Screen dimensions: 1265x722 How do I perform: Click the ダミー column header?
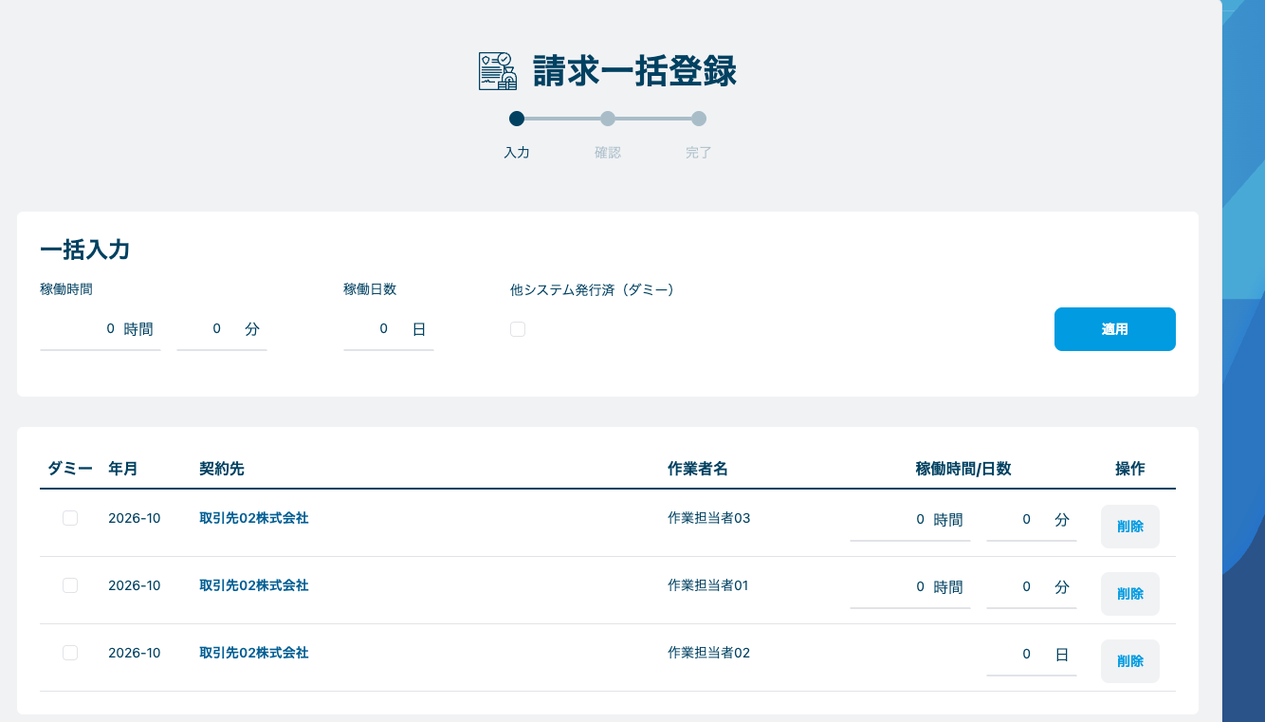(x=70, y=468)
